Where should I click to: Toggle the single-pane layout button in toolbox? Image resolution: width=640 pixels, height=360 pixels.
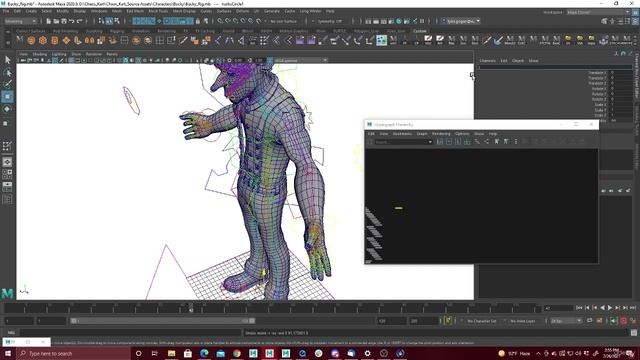[7, 162]
